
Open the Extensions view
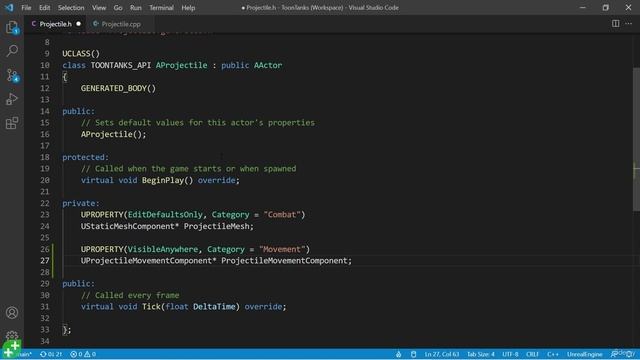12,123
